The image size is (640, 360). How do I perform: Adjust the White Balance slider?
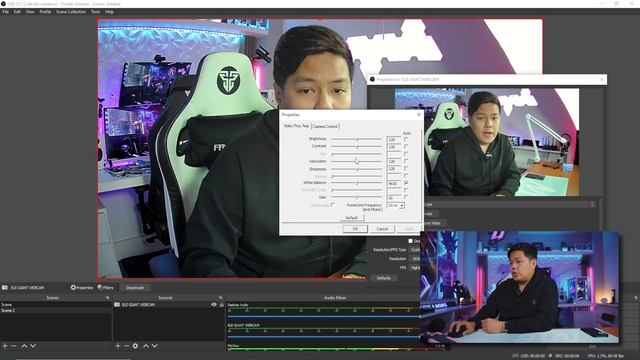(357, 183)
